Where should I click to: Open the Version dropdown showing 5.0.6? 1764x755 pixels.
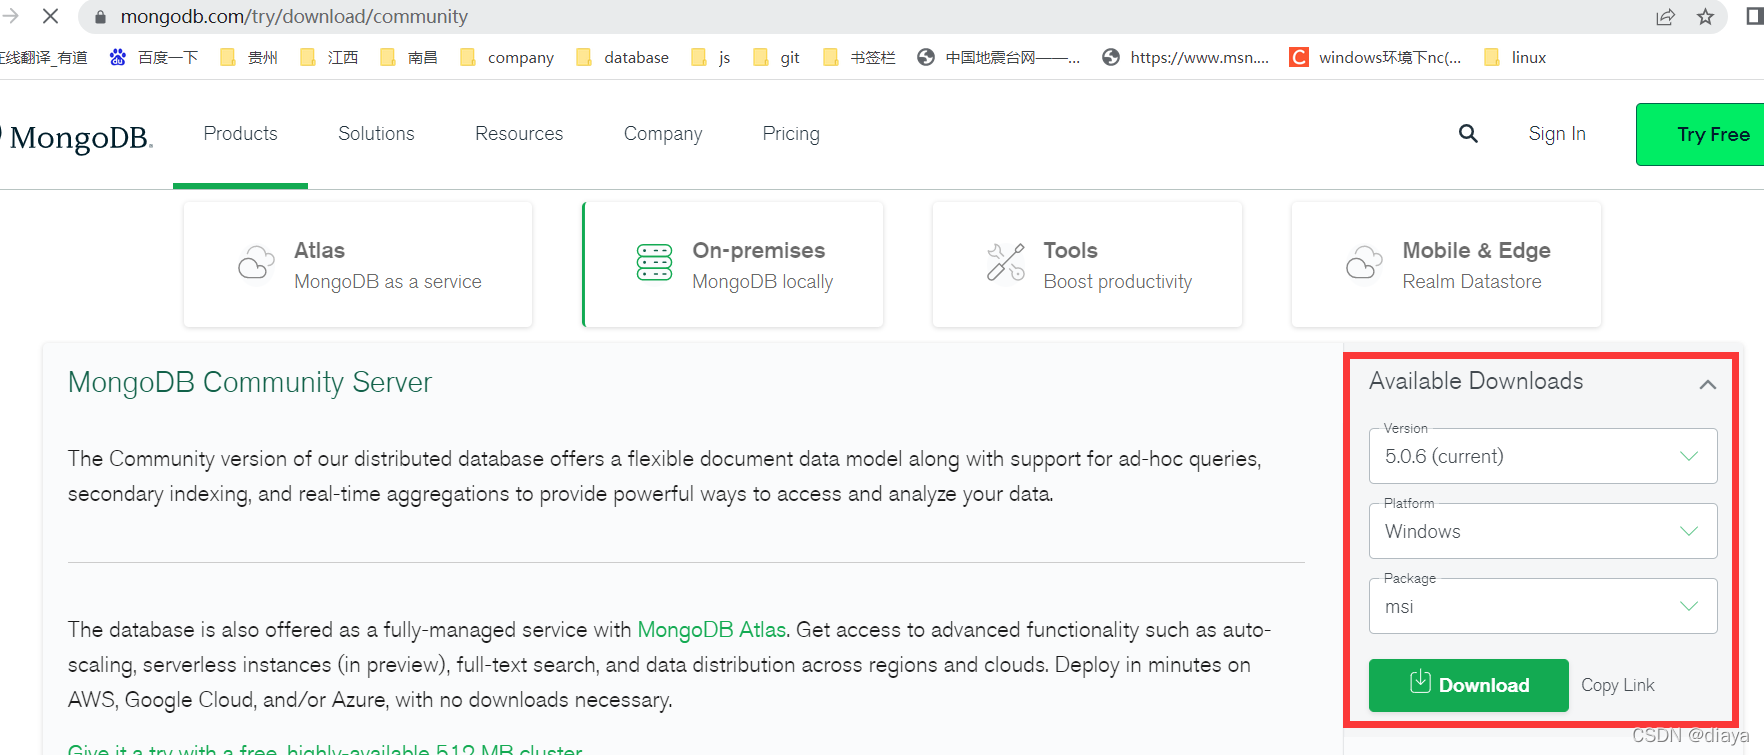[1543, 456]
